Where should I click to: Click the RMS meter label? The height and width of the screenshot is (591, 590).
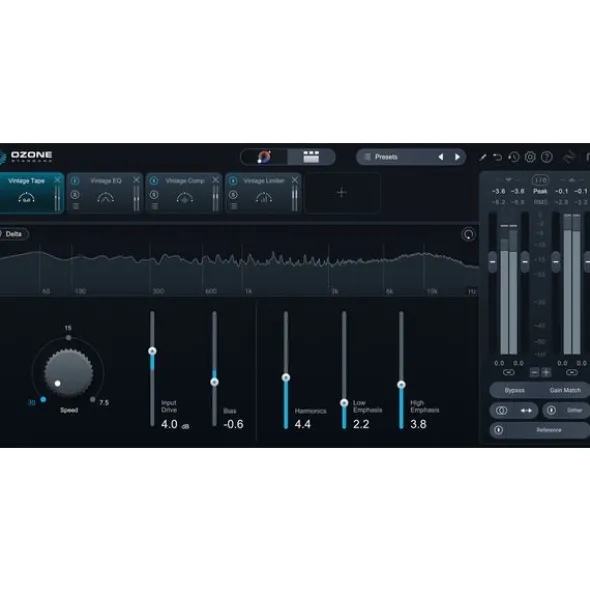coord(540,202)
